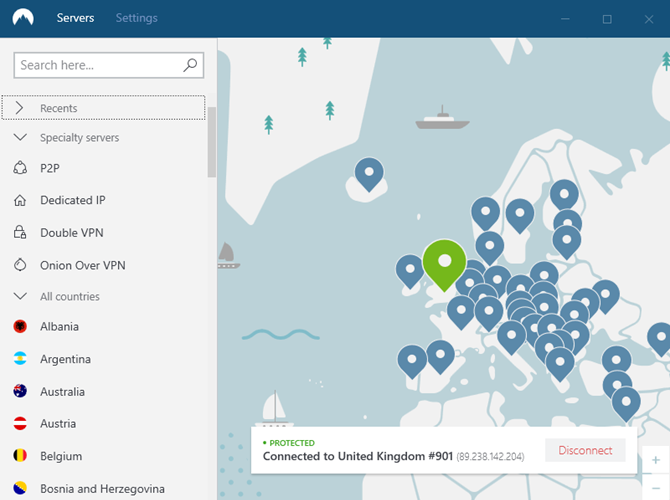Click the magnifying glass search icon
Viewport: 670px width, 500px height.
[x=190, y=65]
